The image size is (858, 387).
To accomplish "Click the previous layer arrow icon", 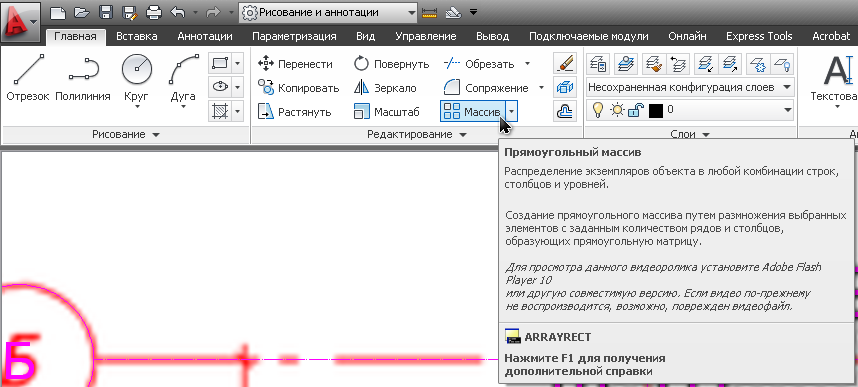I will coord(678,63).
